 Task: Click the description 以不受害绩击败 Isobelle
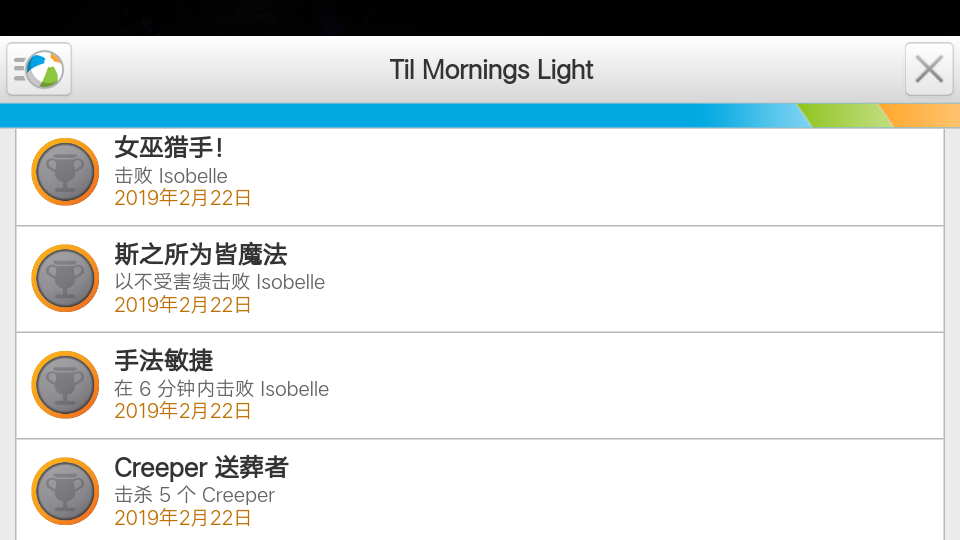point(220,282)
